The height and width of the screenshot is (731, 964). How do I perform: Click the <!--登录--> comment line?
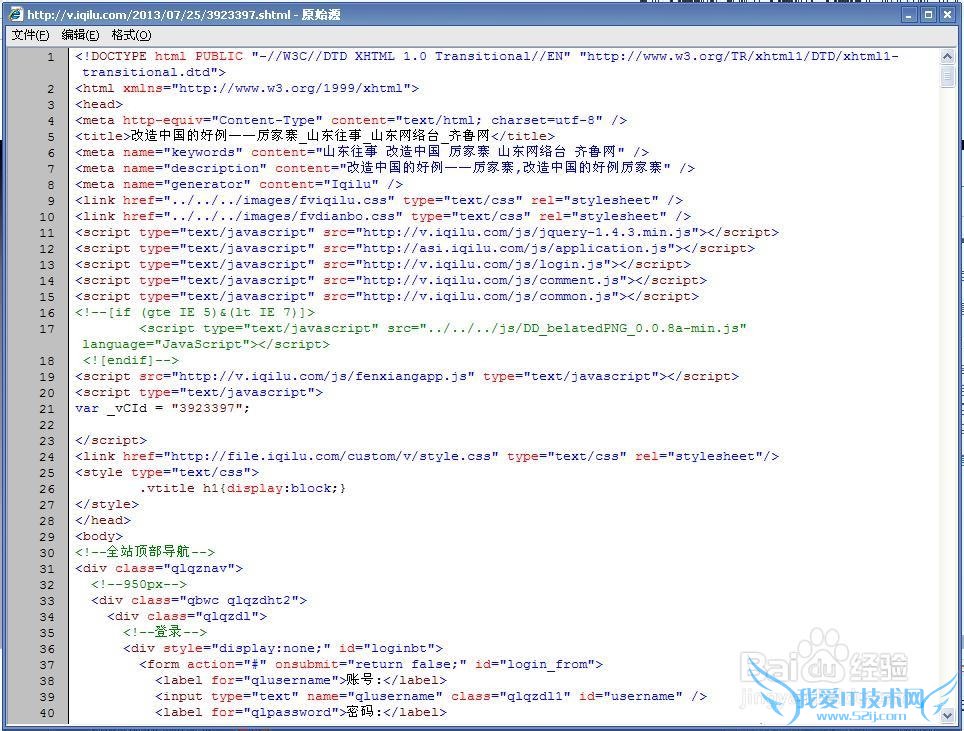[165, 632]
